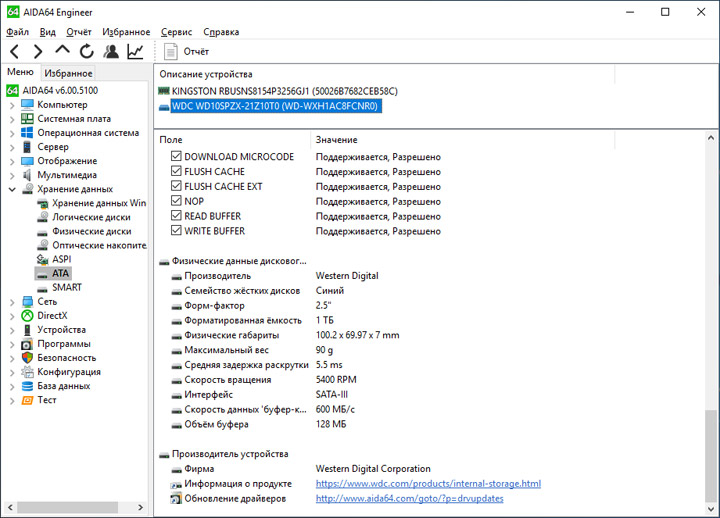
Task: Go back with the left arrow toolbar button
Action: [14, 51]
